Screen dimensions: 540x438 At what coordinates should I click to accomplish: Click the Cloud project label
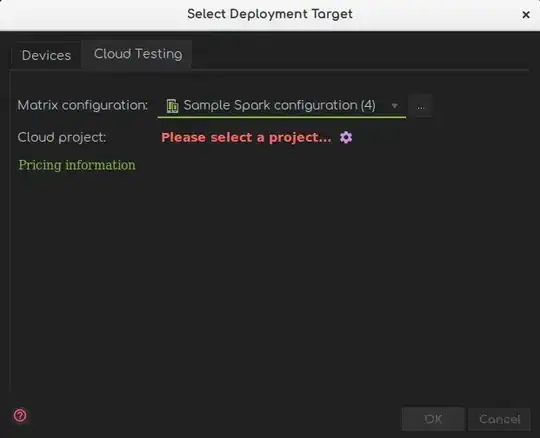(x=62, y=137)
